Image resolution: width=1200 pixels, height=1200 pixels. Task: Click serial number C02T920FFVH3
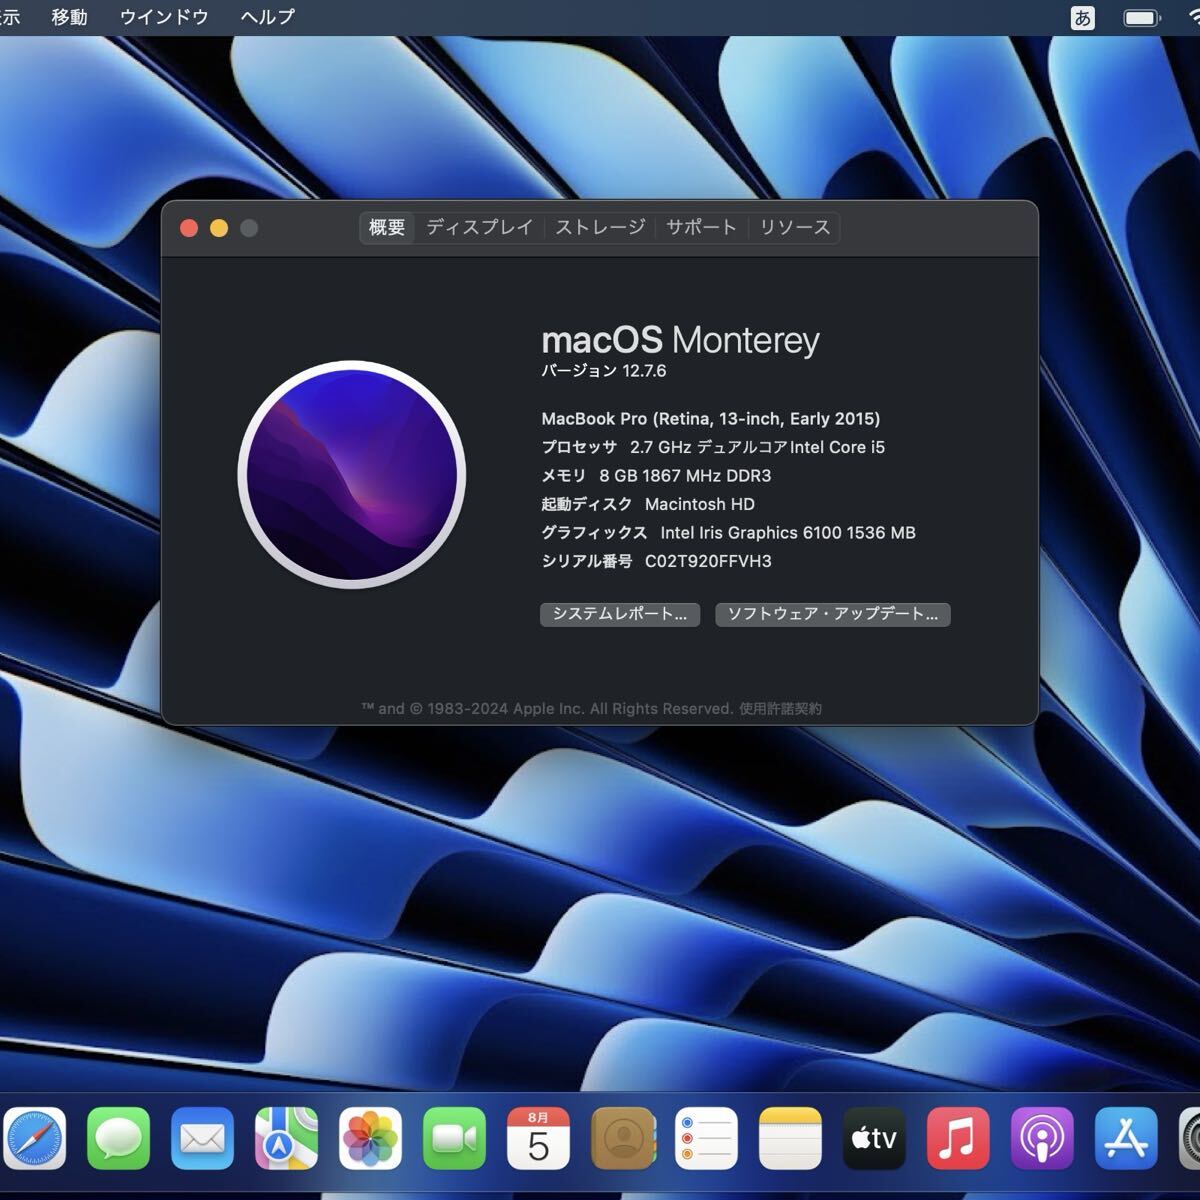[708, 561]
